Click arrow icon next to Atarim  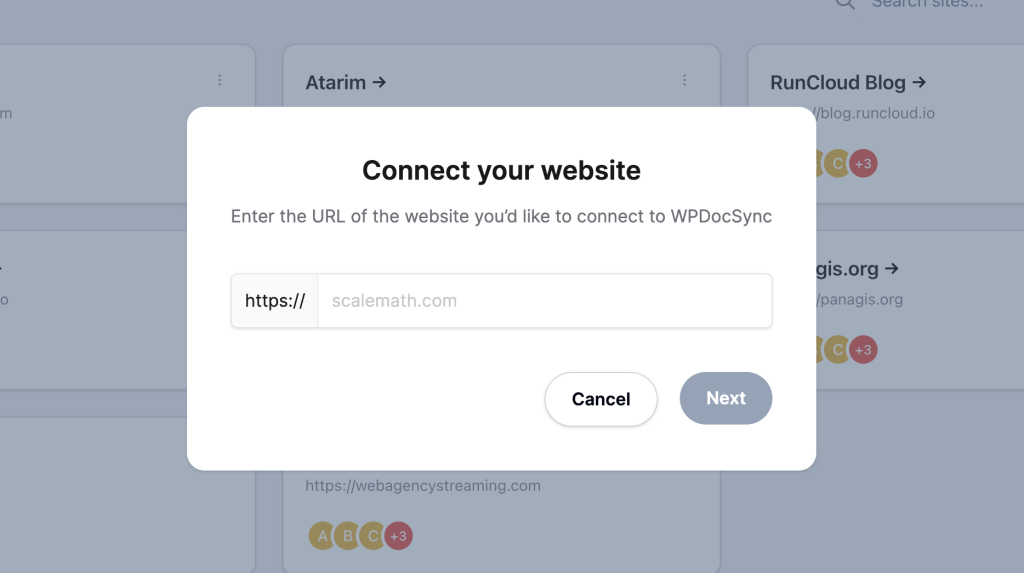(379, 82)
